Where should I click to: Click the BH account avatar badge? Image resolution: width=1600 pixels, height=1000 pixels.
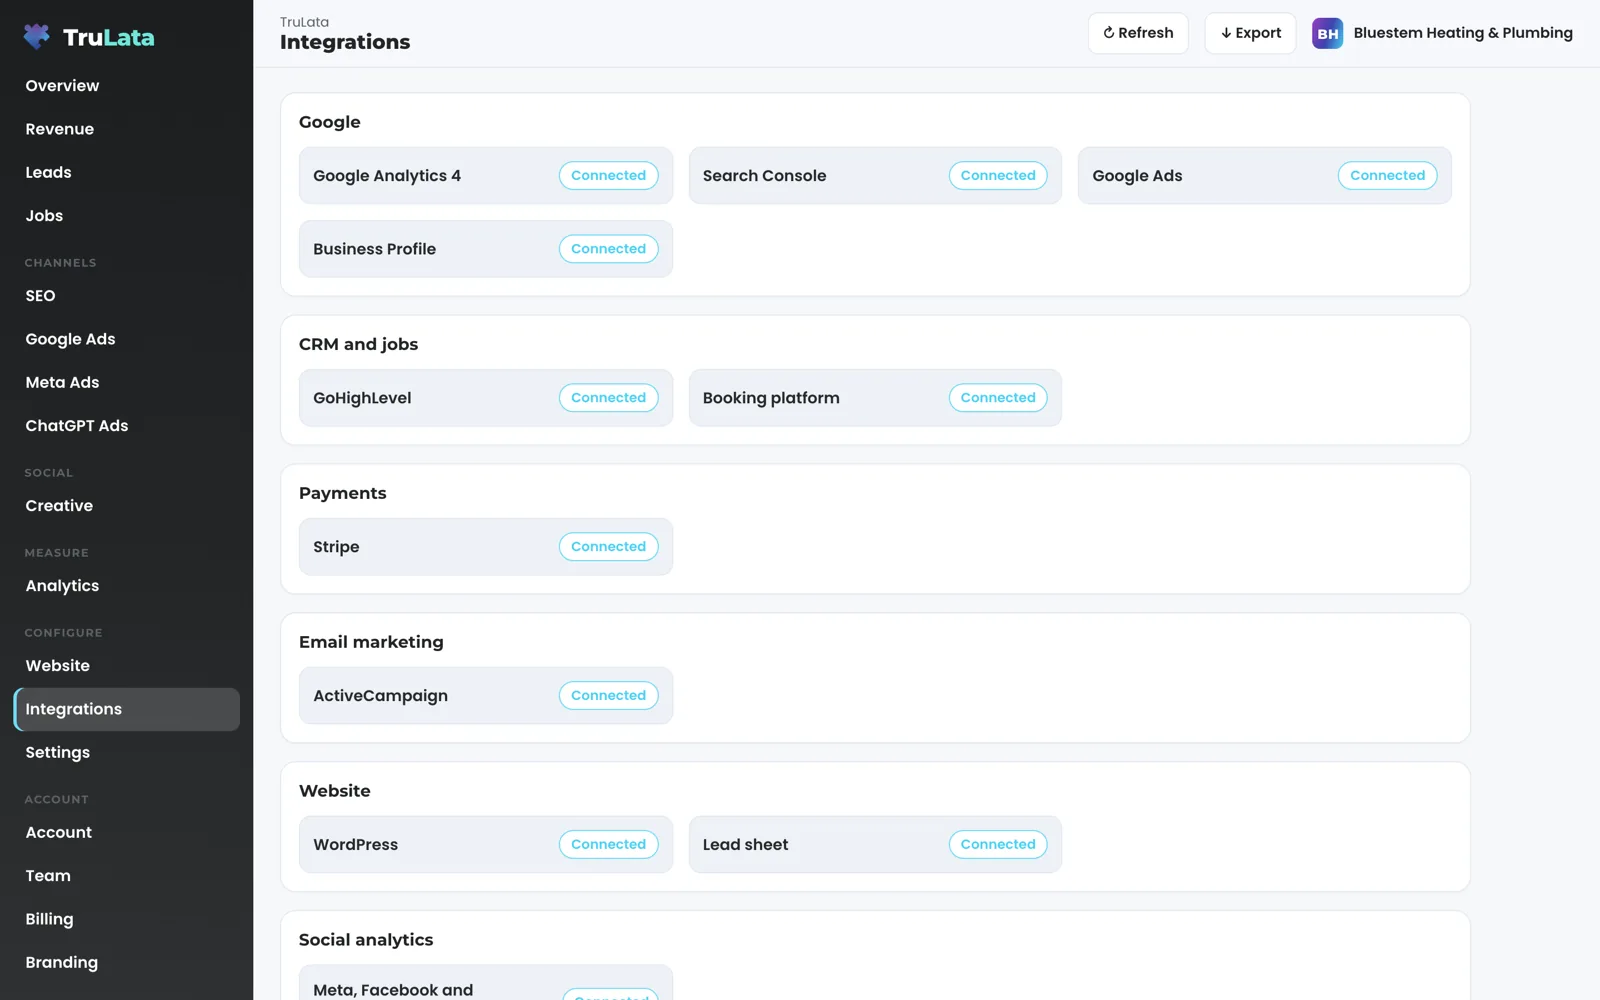coord(1327,33)
